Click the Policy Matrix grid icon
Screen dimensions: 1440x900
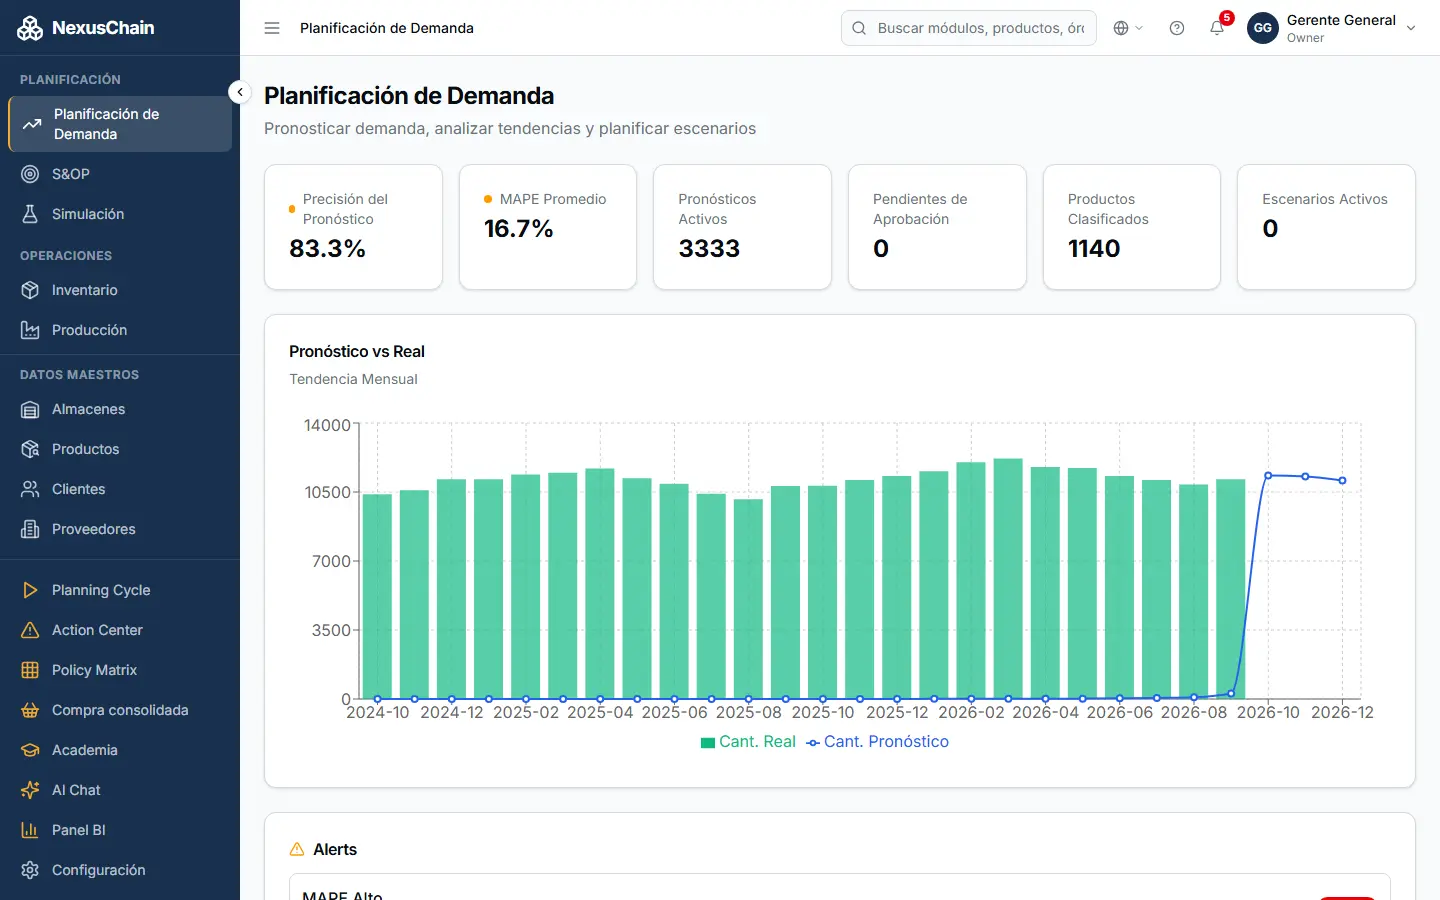click(x=30, y=670)
